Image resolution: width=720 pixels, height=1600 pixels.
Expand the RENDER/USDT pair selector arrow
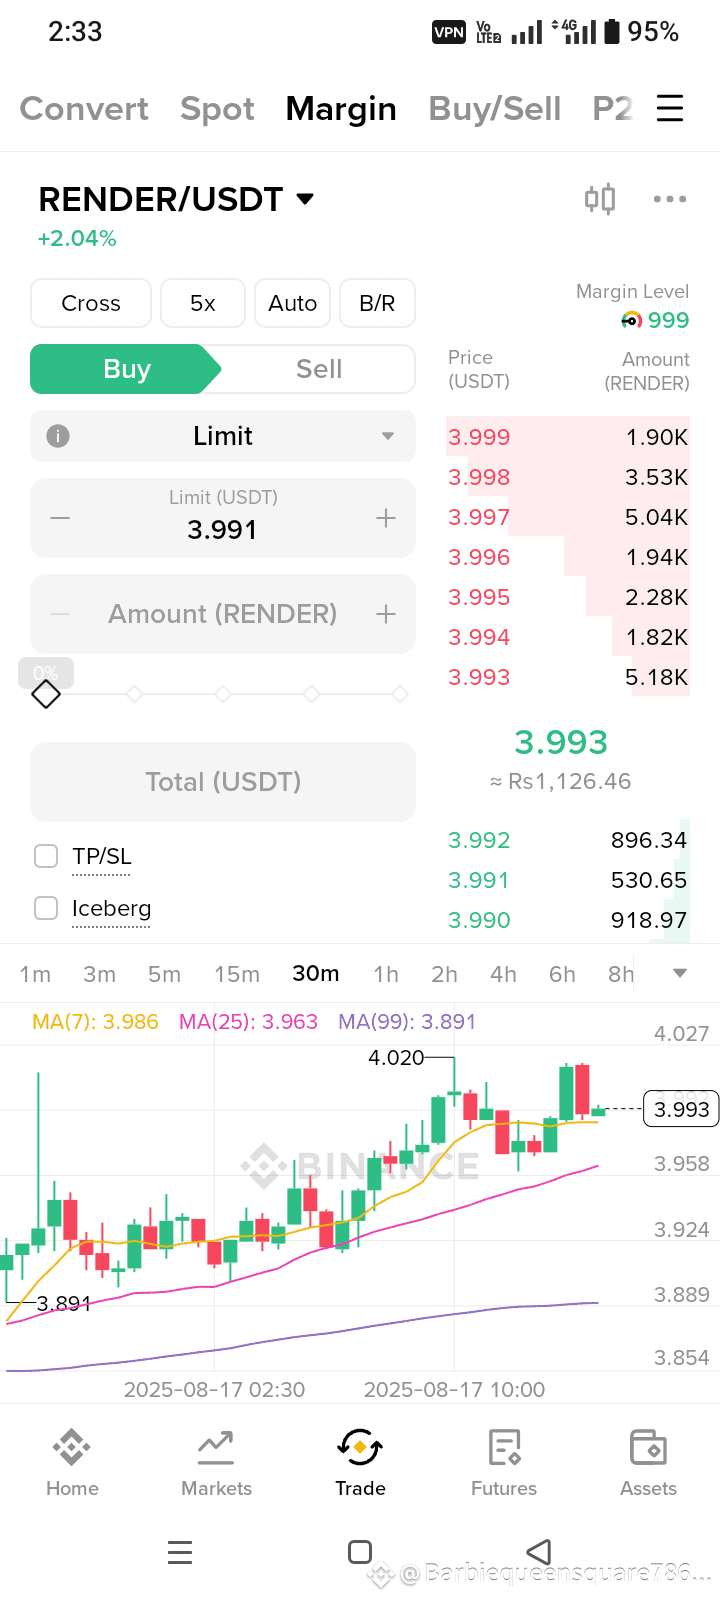click(x=306, y=199)
